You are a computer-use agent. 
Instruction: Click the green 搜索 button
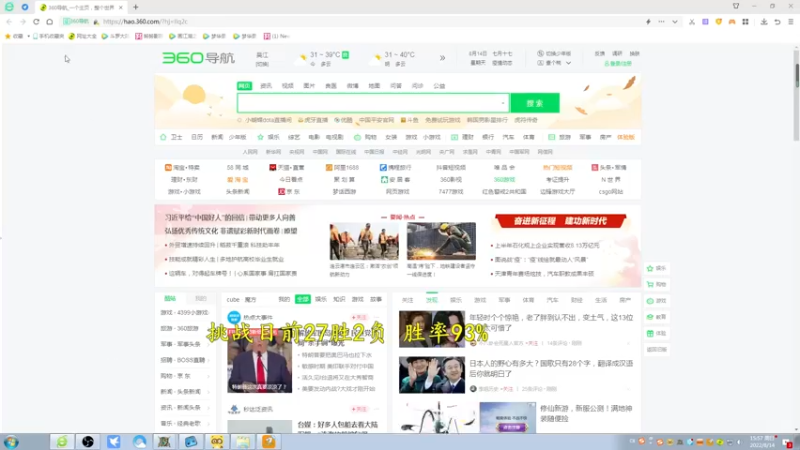(x=535, y=103)
